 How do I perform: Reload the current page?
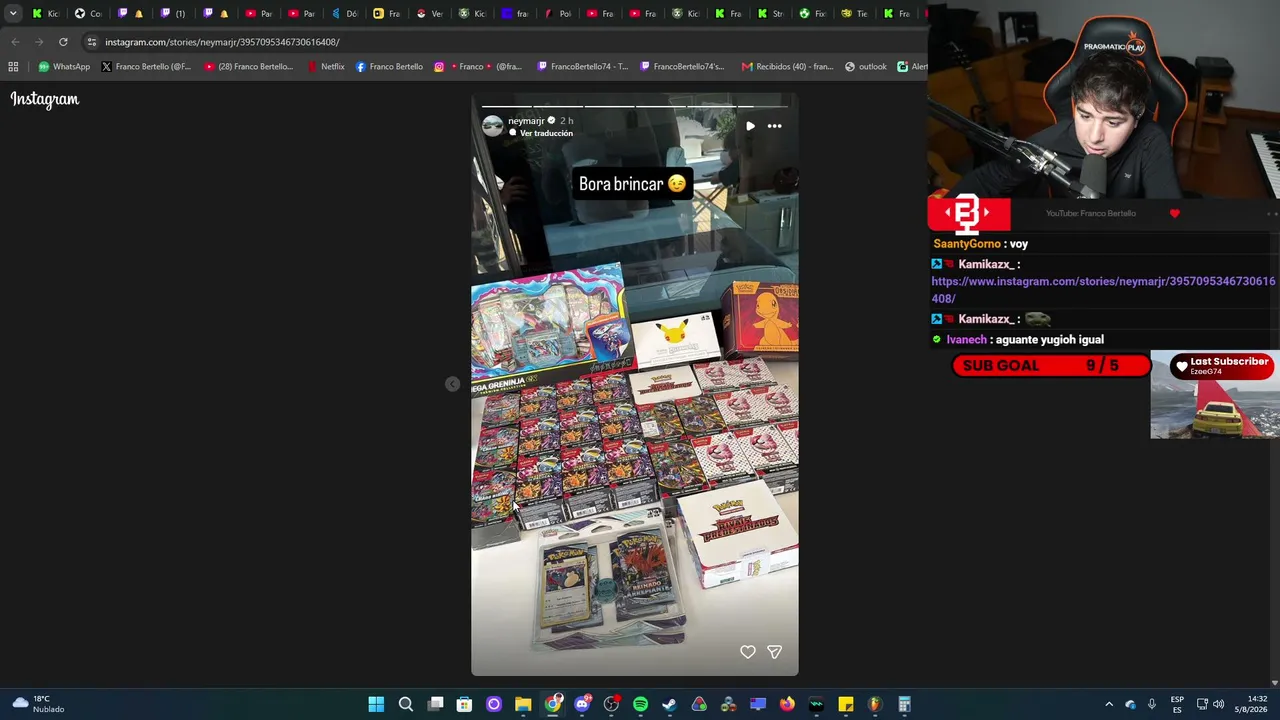63,42
